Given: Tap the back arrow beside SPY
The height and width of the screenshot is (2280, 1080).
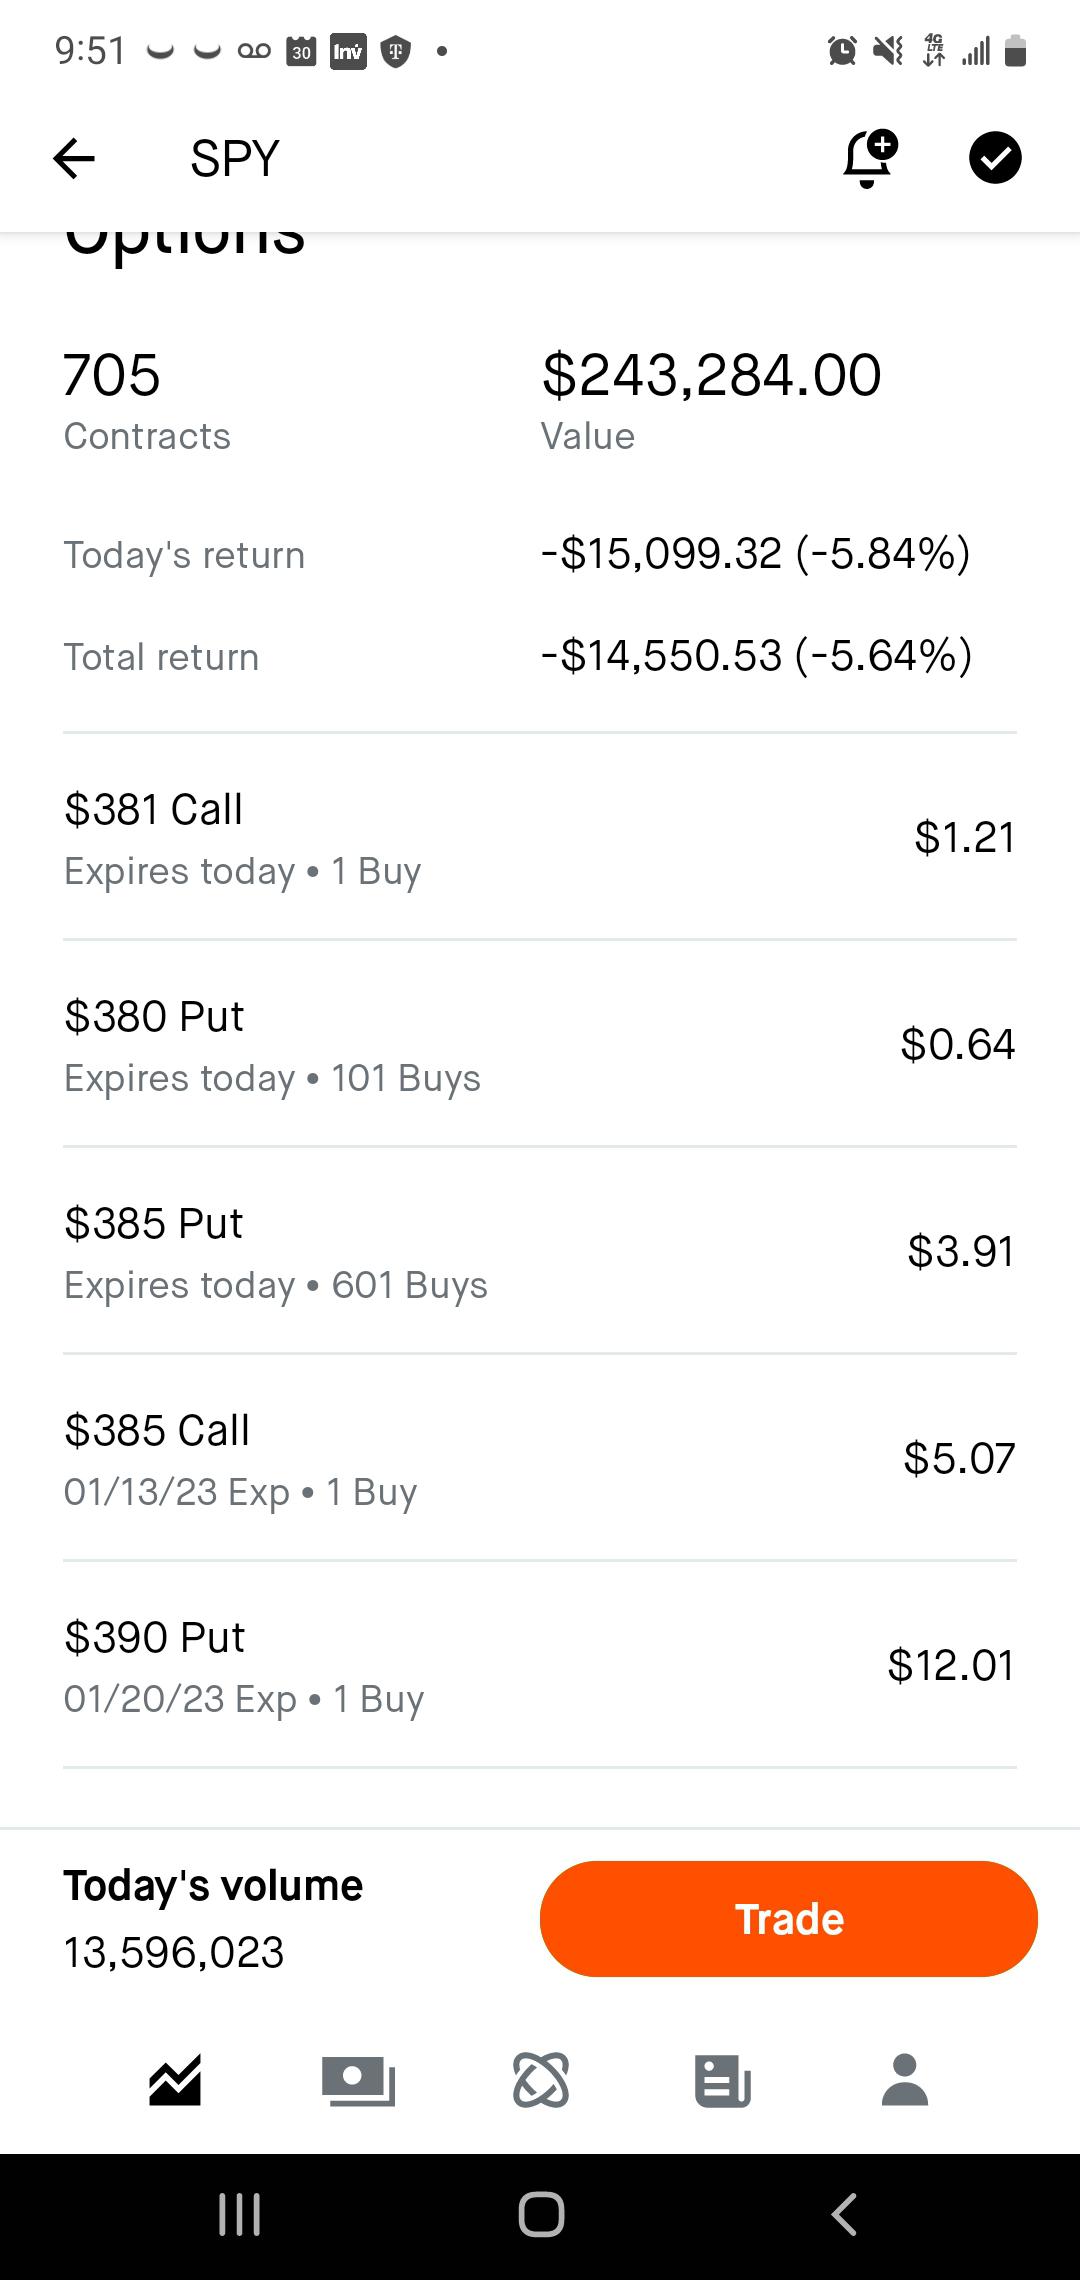Looking at the screenshot, I should tap(74, 158).
